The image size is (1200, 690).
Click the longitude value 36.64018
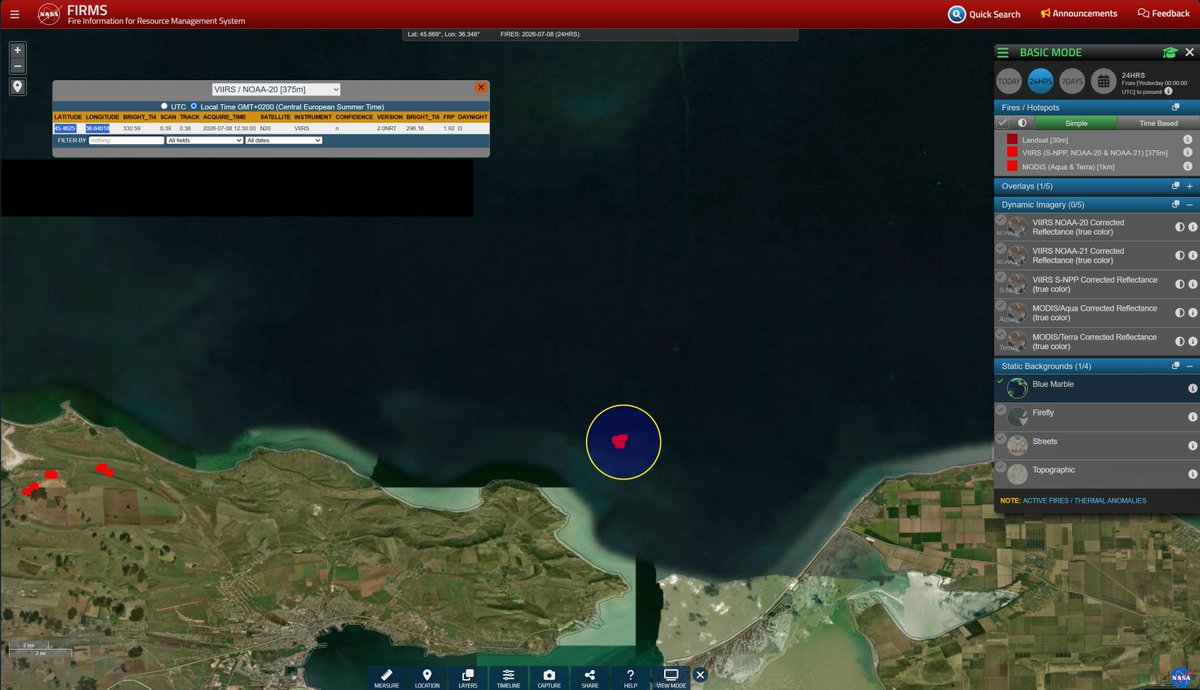tap(97, 128)
